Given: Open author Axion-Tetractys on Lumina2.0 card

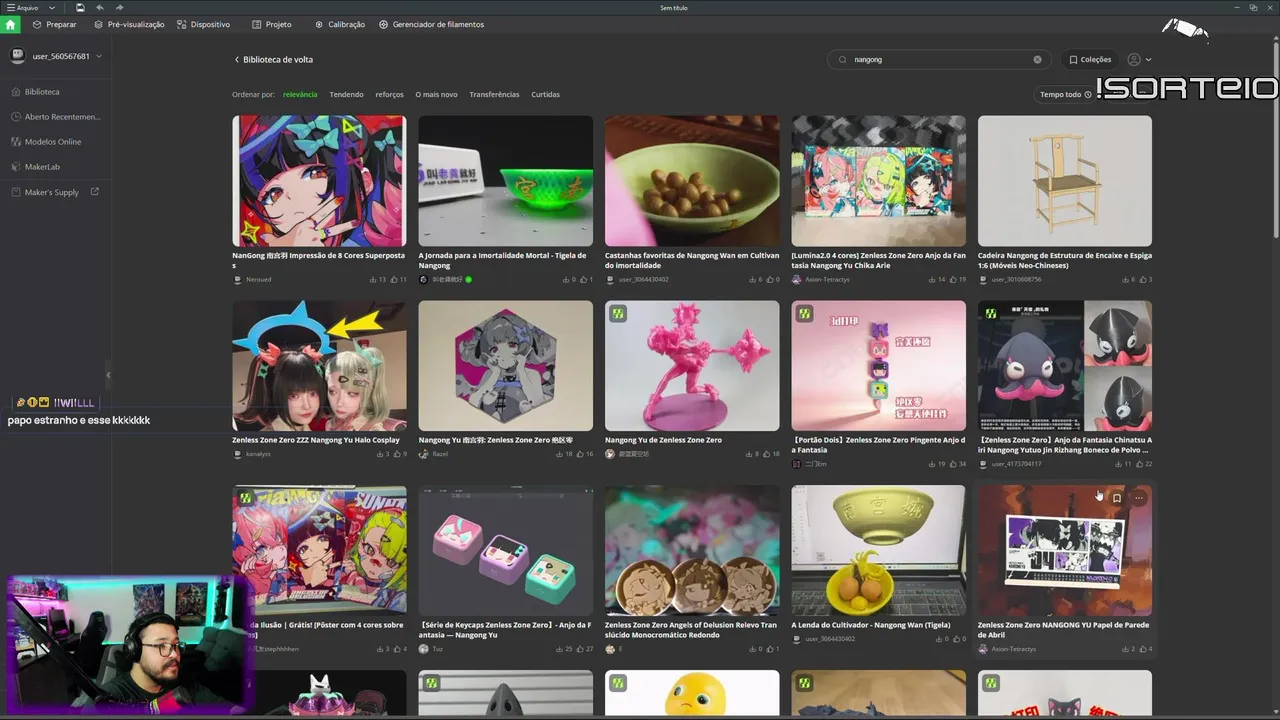Looking at the screenshot, I should [x=826, y=279].
